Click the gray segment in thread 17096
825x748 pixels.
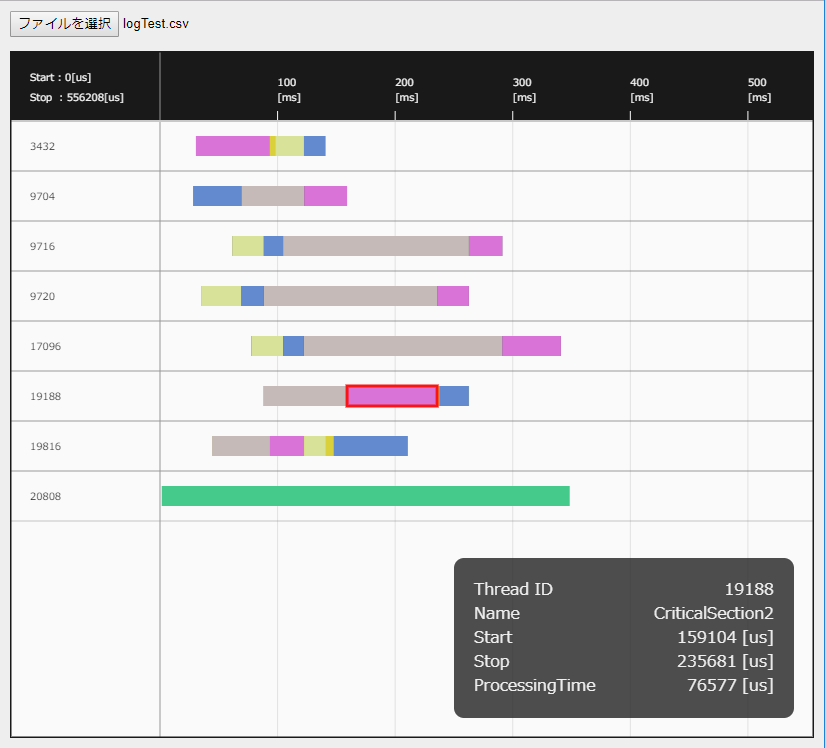click(x=403, y=346)
